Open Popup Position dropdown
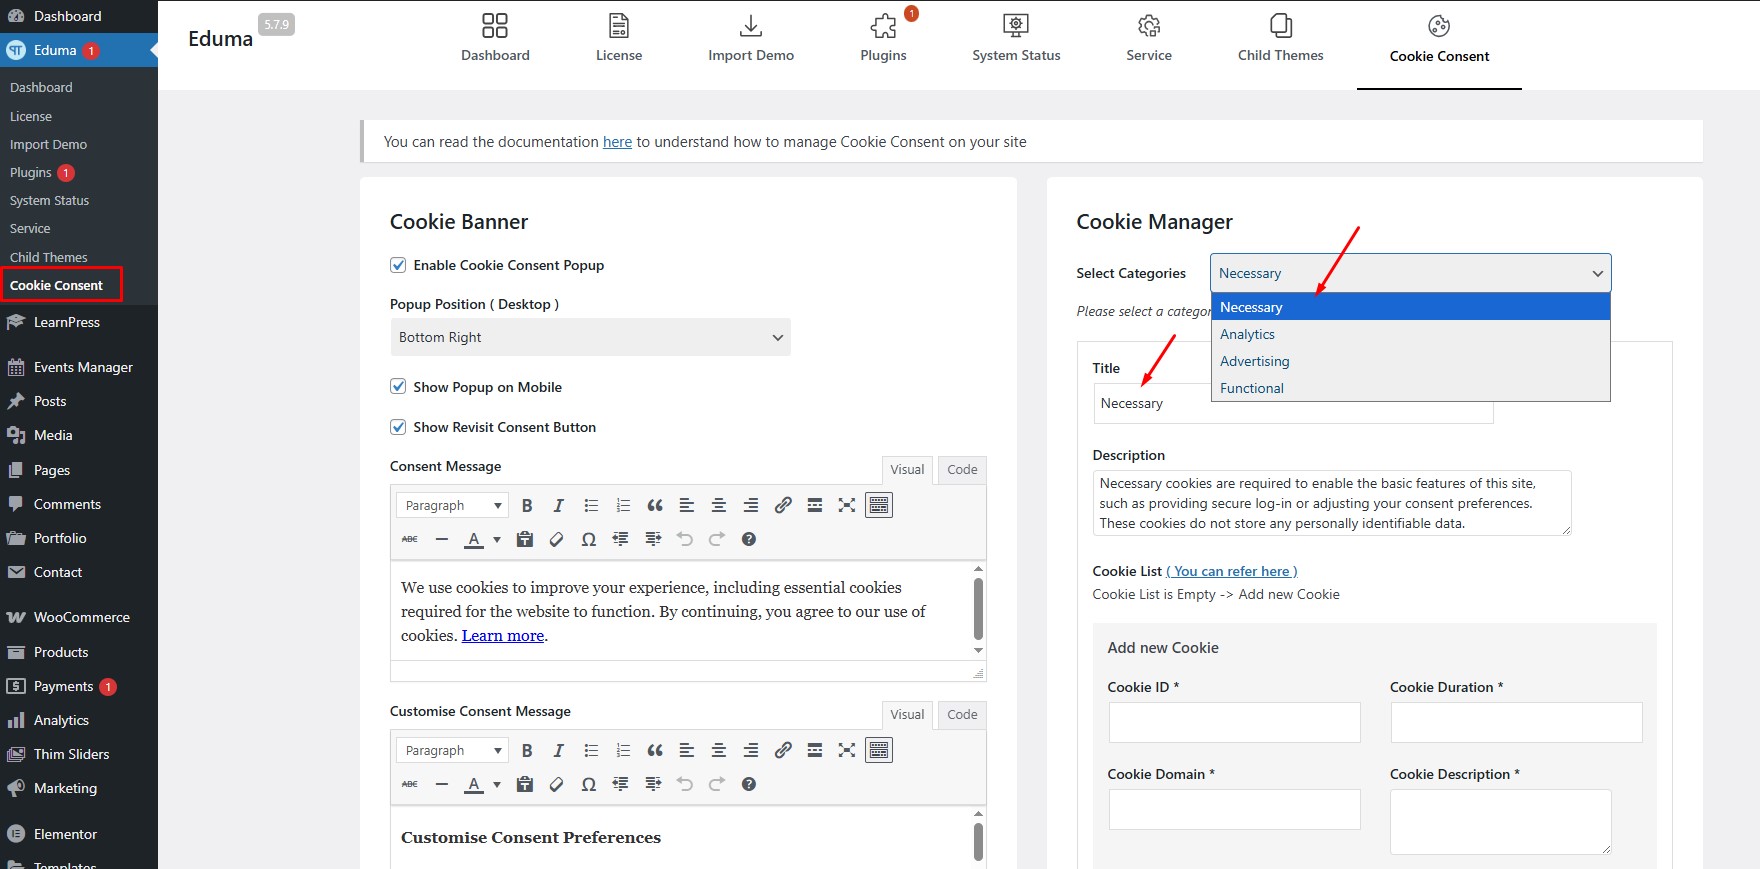 click(590, 338)
